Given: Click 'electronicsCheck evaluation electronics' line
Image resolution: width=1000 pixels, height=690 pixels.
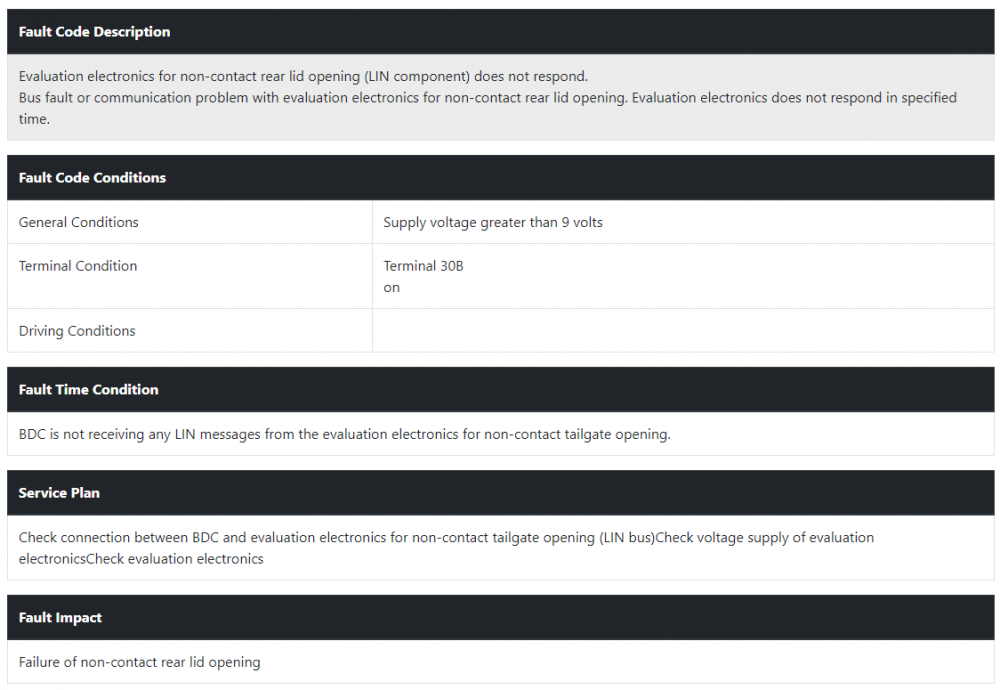Looking at the screenshot, I should [141, 559].
